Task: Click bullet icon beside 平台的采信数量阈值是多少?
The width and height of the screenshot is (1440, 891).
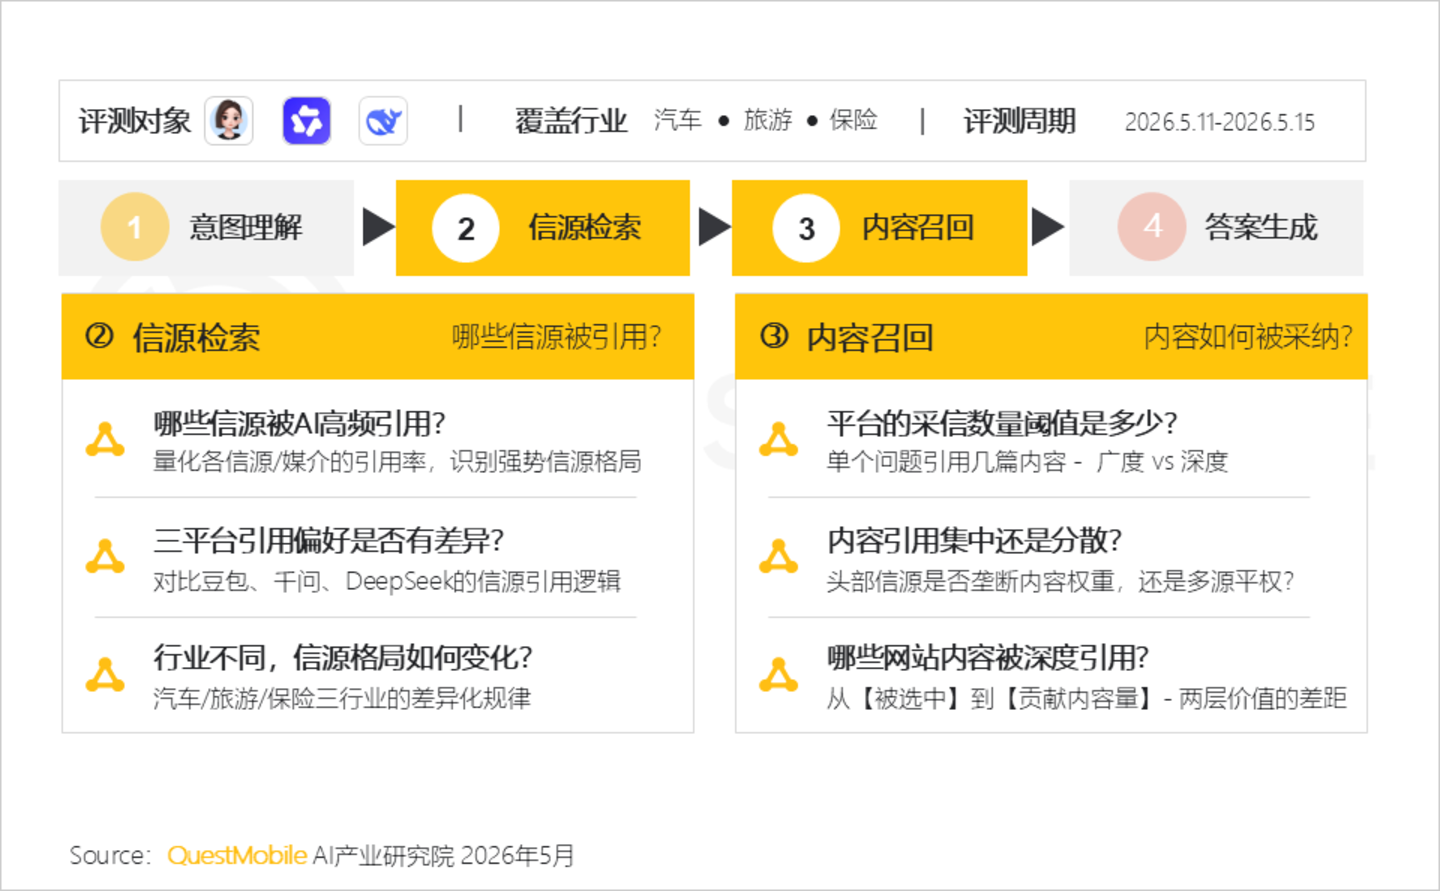Action: click(778, 440)
